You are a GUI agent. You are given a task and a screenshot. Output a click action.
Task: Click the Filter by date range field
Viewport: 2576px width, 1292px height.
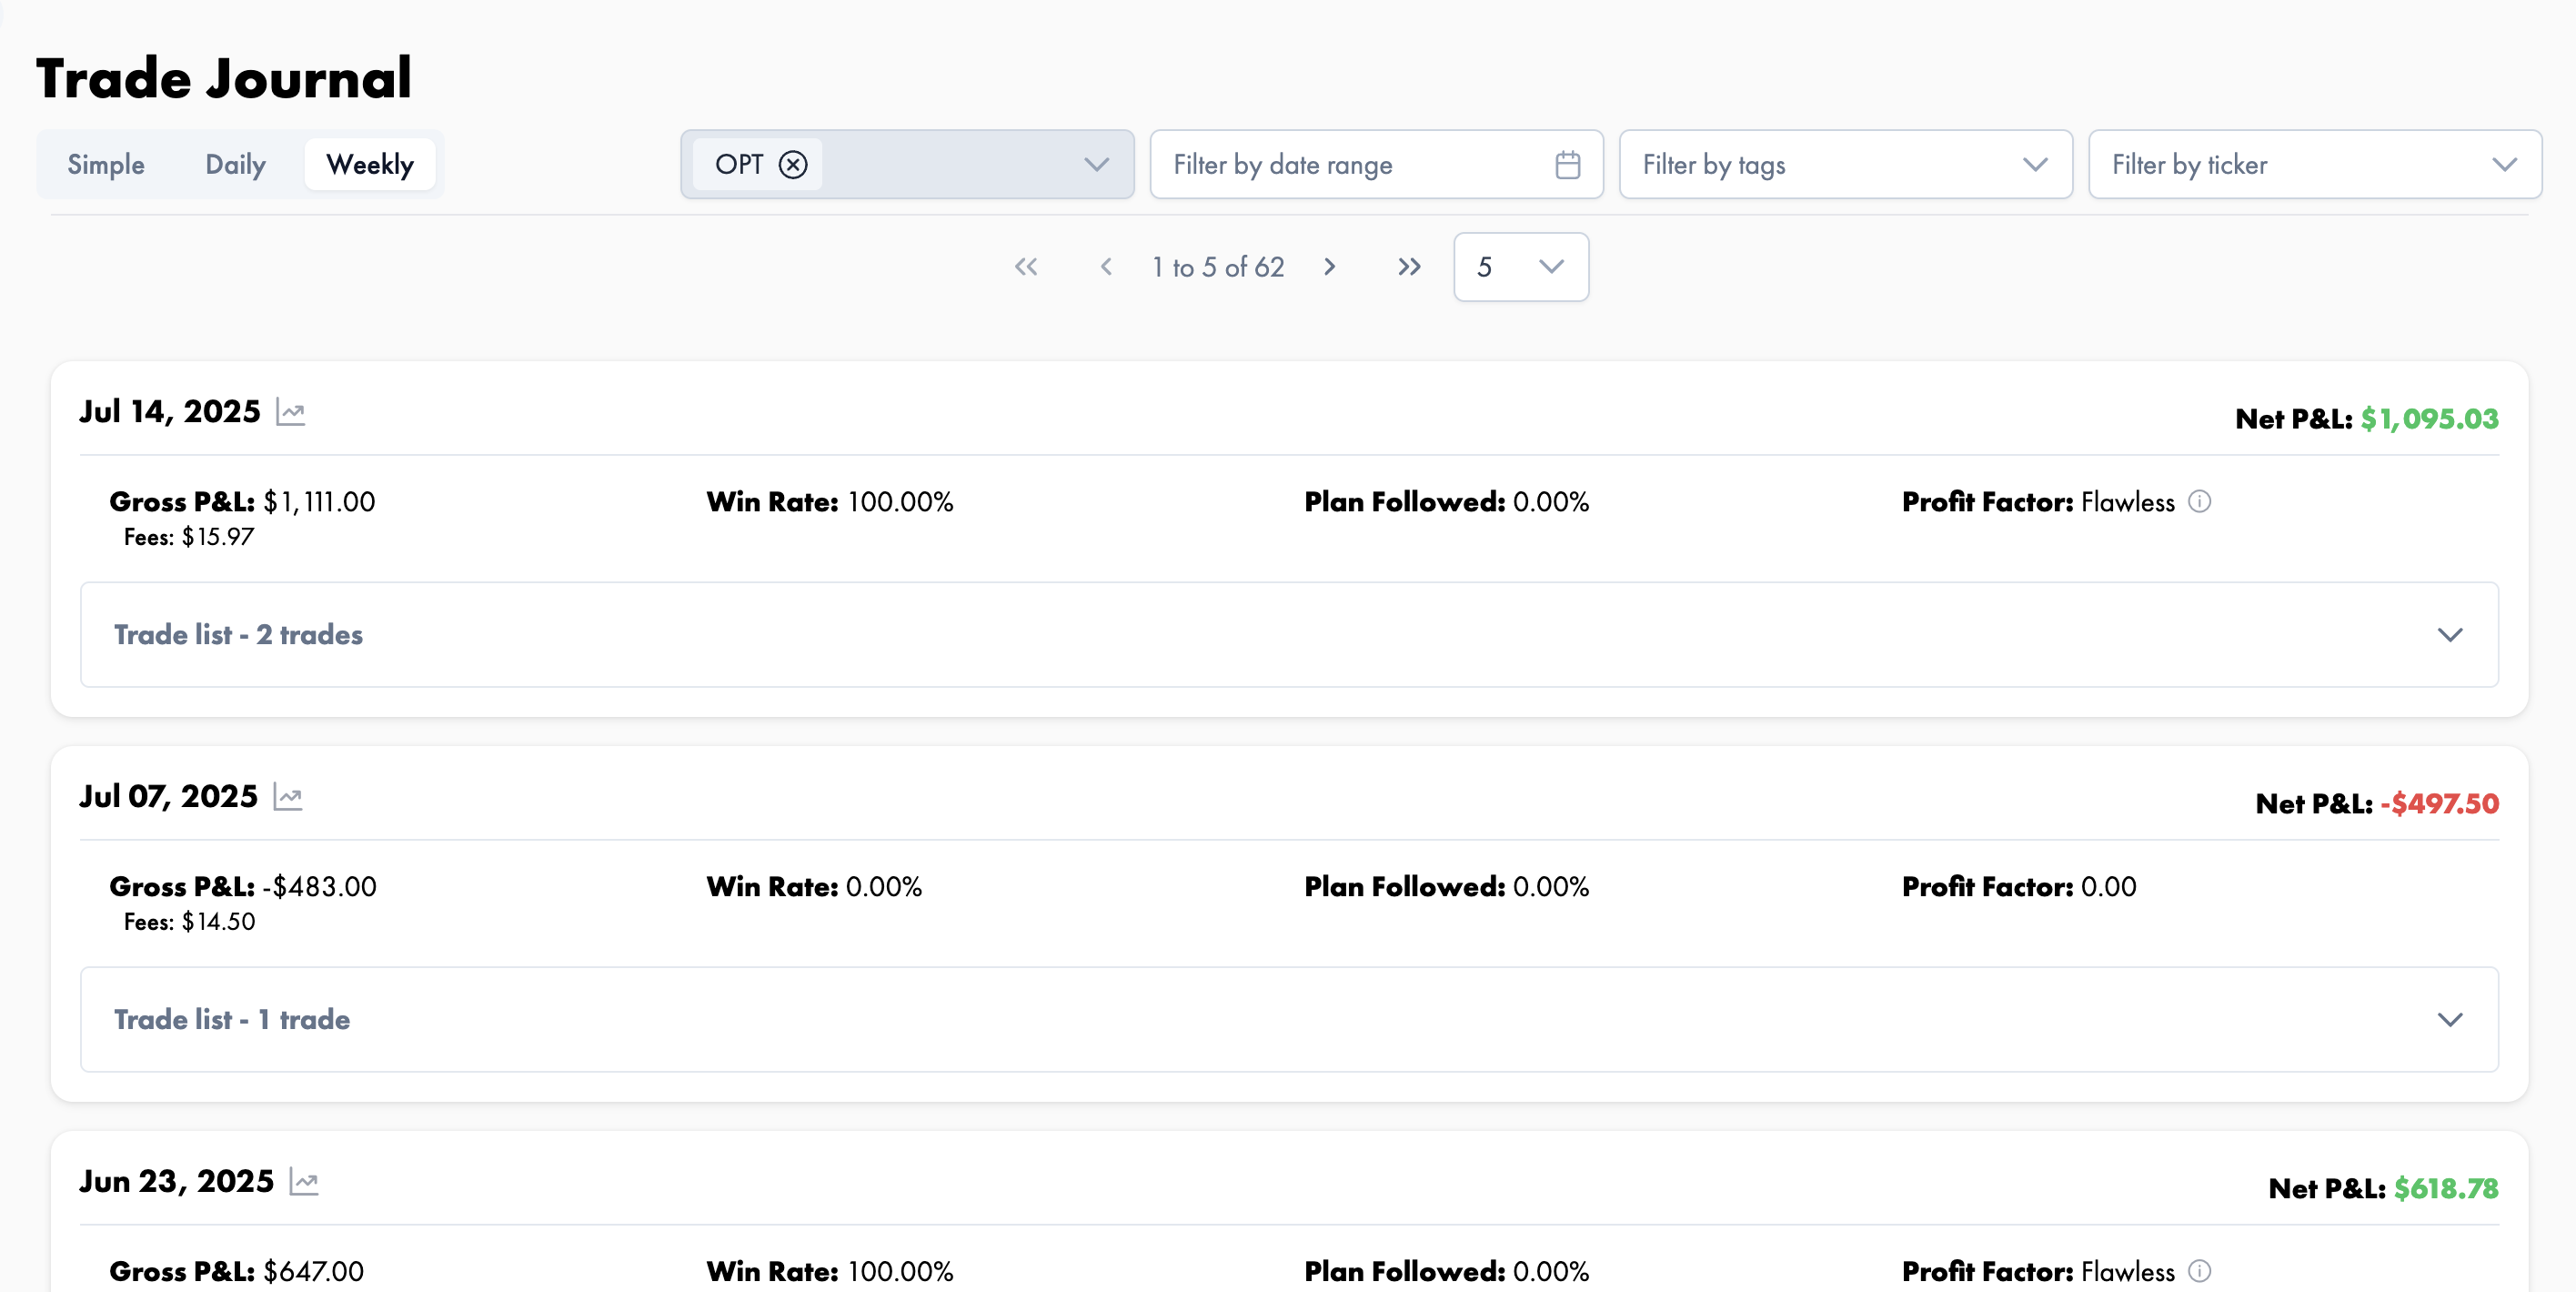pyautogui.click(x=1376, y=164)
